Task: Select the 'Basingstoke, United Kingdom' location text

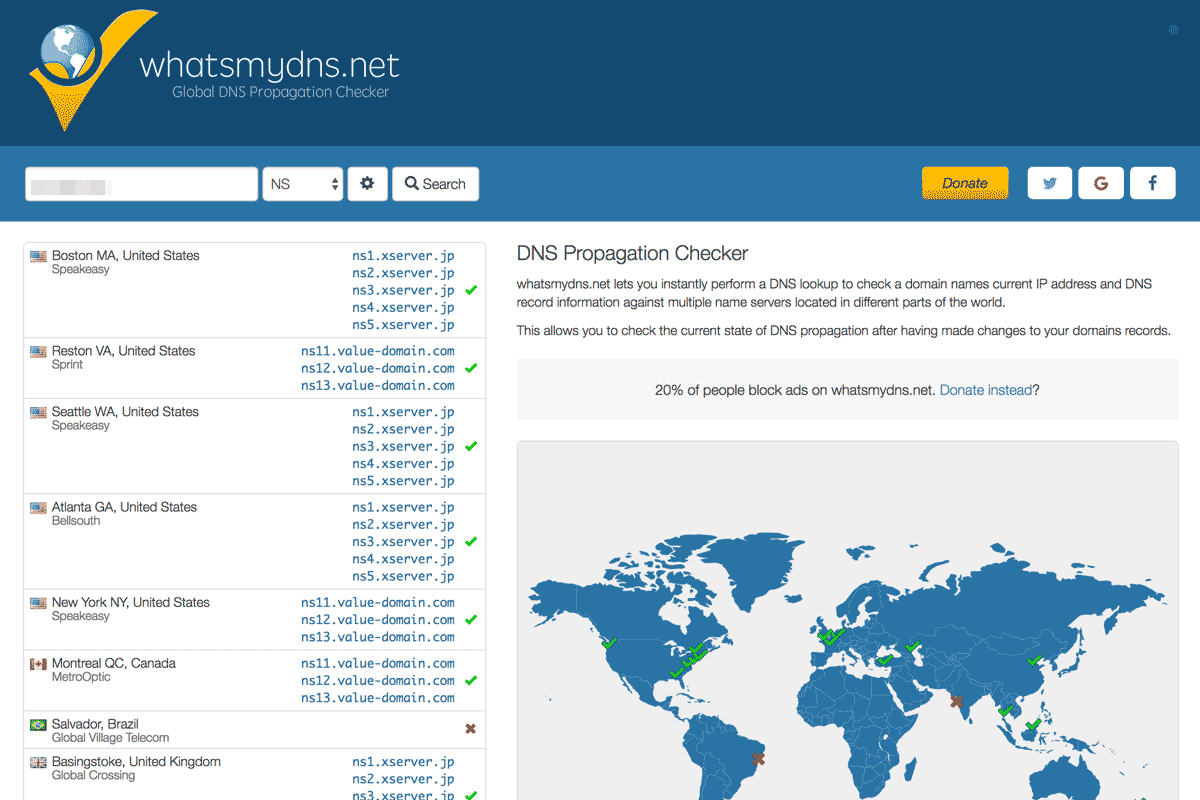Action: pos(136,761)
